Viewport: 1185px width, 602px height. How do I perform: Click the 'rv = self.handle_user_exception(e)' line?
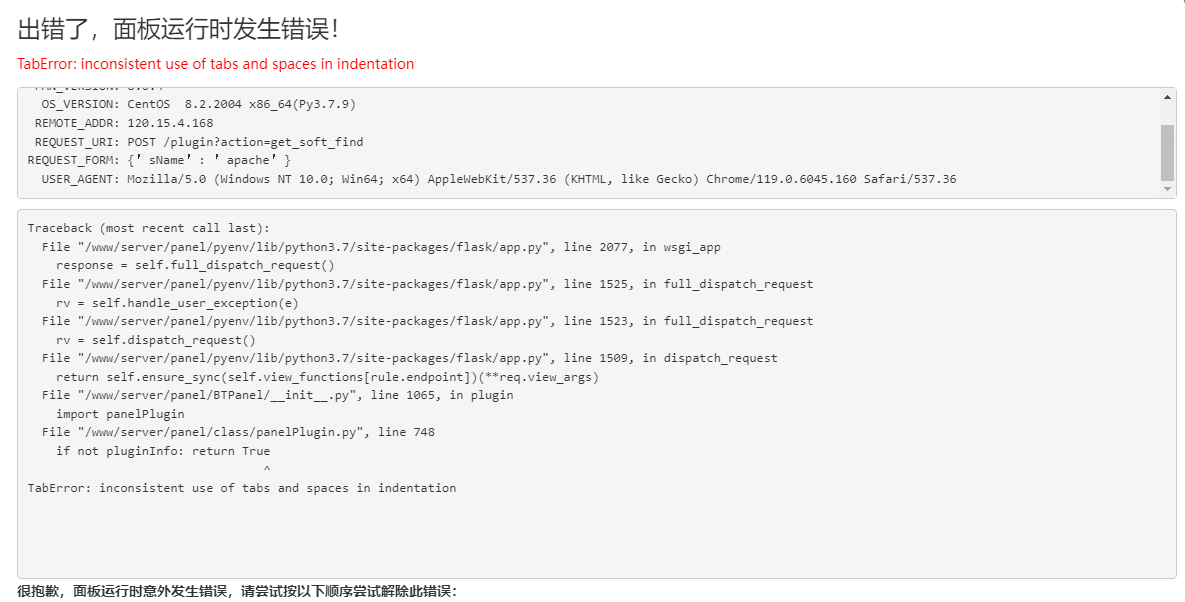(177, 303)
